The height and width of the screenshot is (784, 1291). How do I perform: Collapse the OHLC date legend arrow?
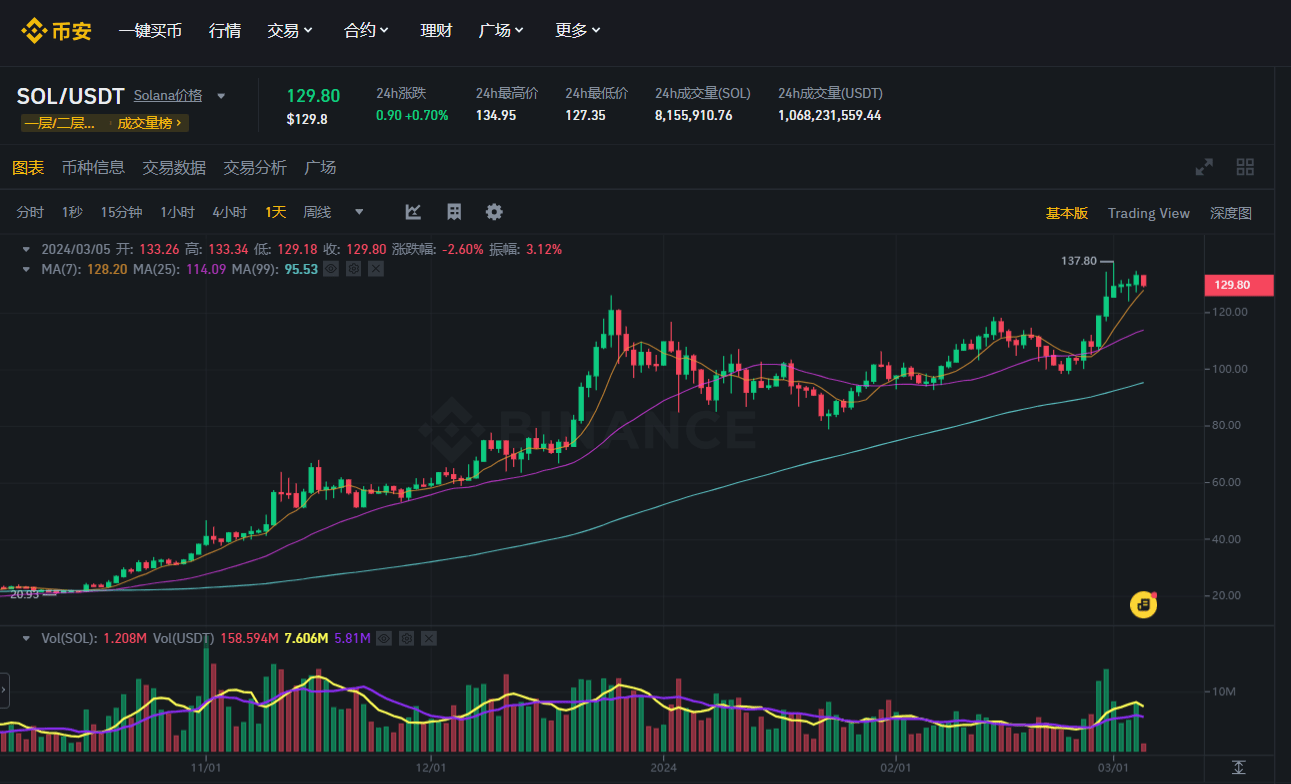(x=26, y=249)
